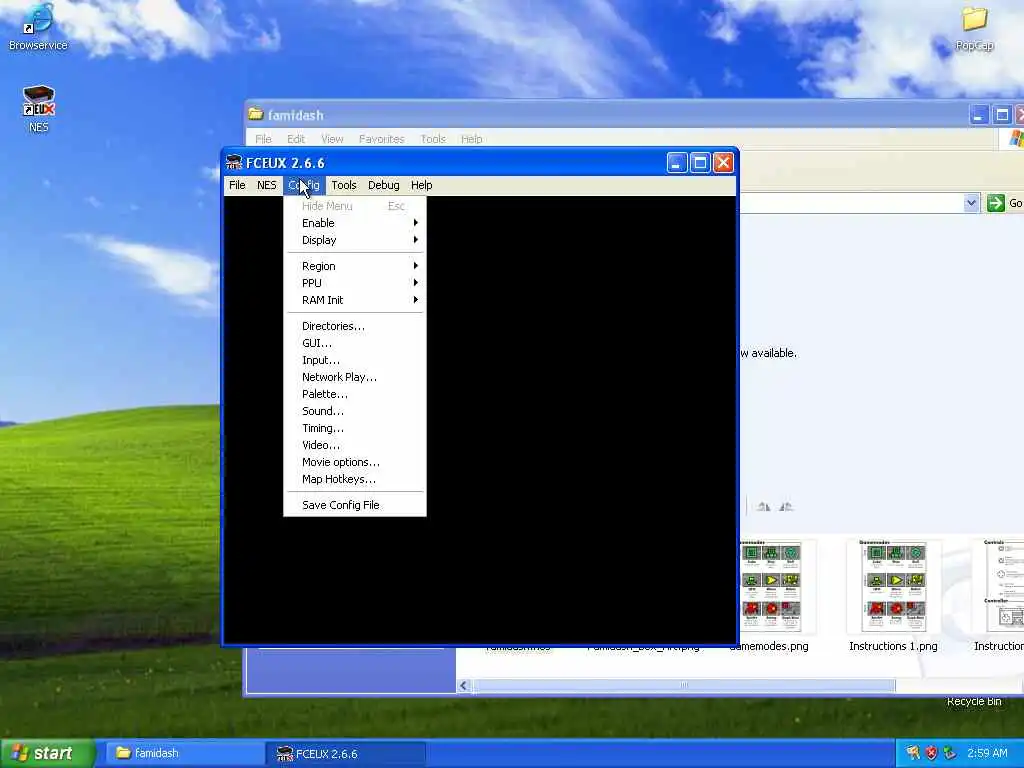Open the File menu in FCEUX
This screenshot has width=1024, height=768.
point(237,185)
